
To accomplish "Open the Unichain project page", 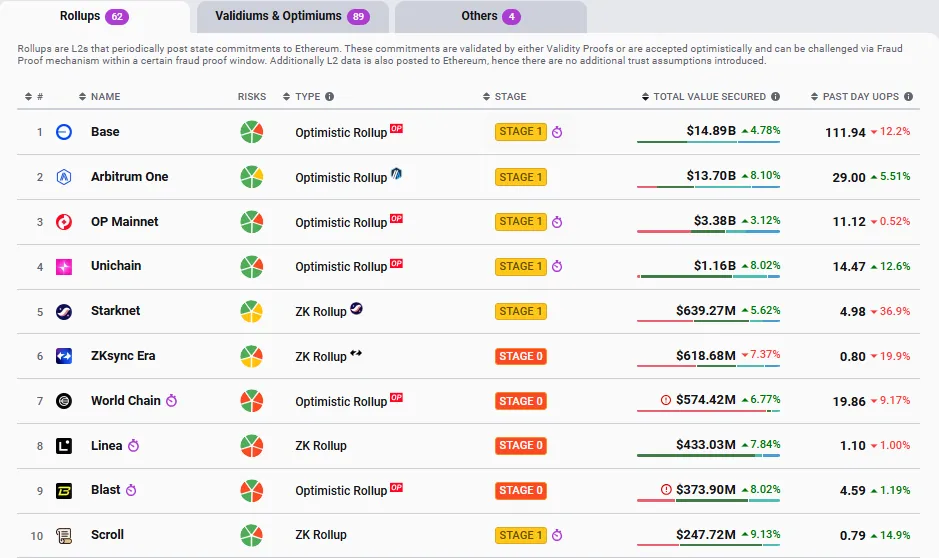I will coord(116,266).
